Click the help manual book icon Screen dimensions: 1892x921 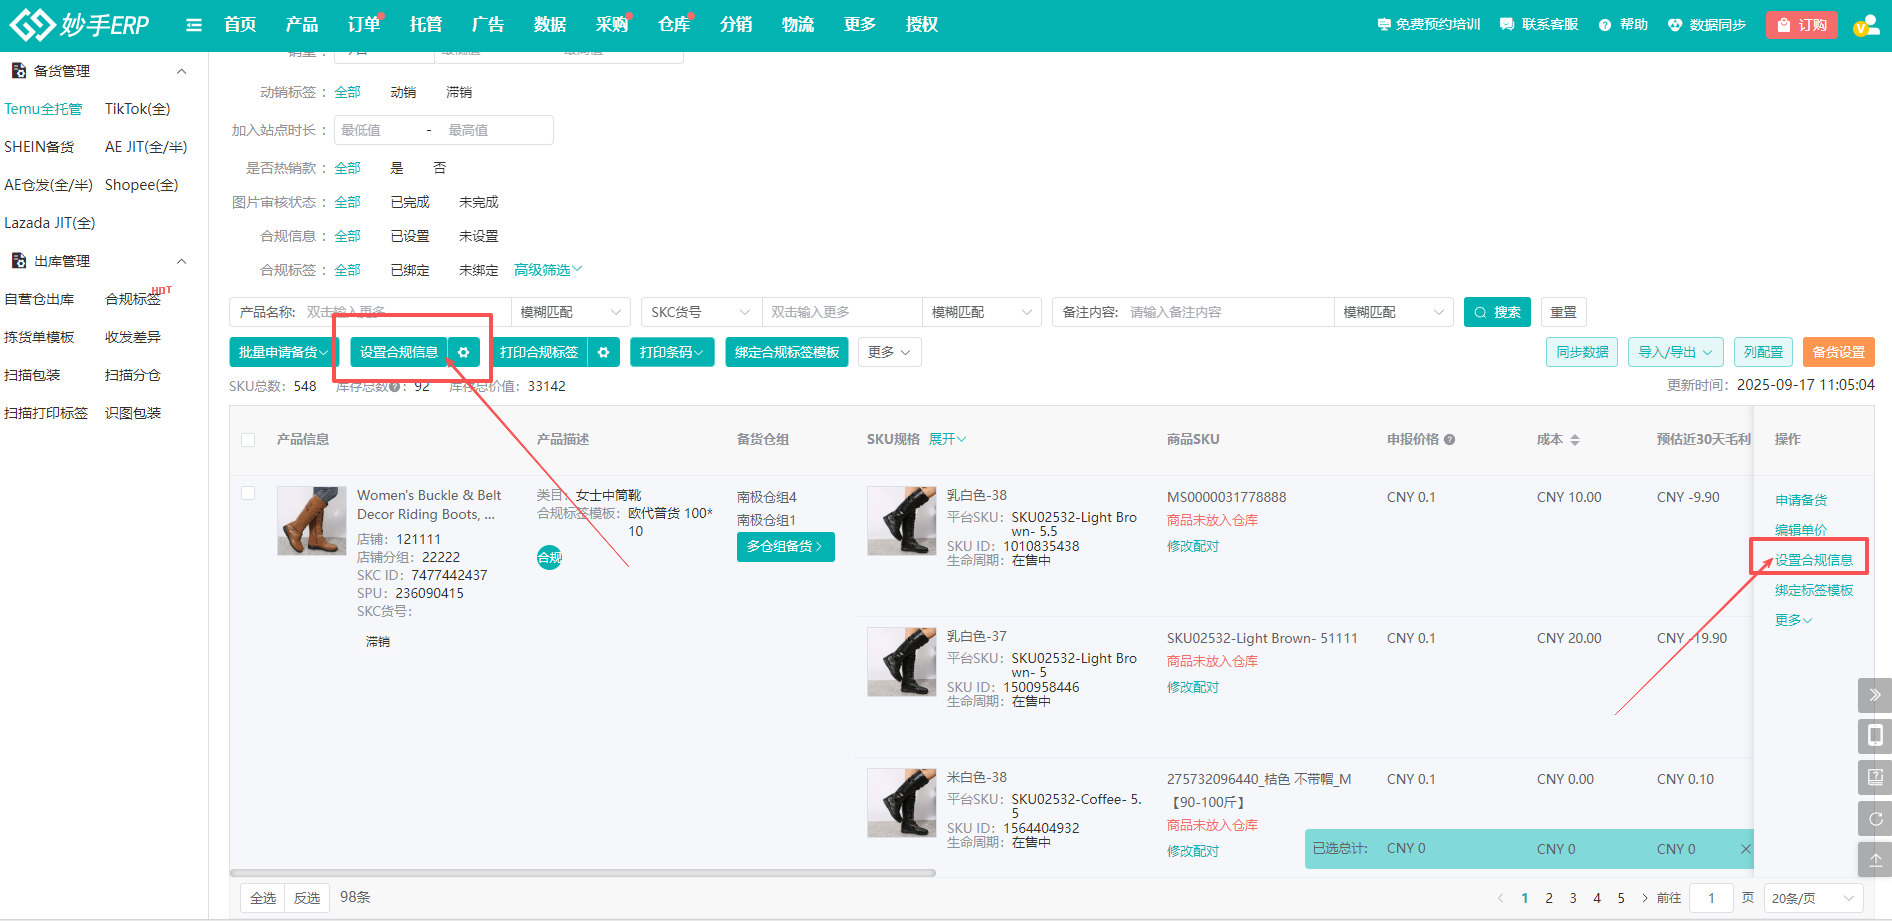[x=1875, y=777]
